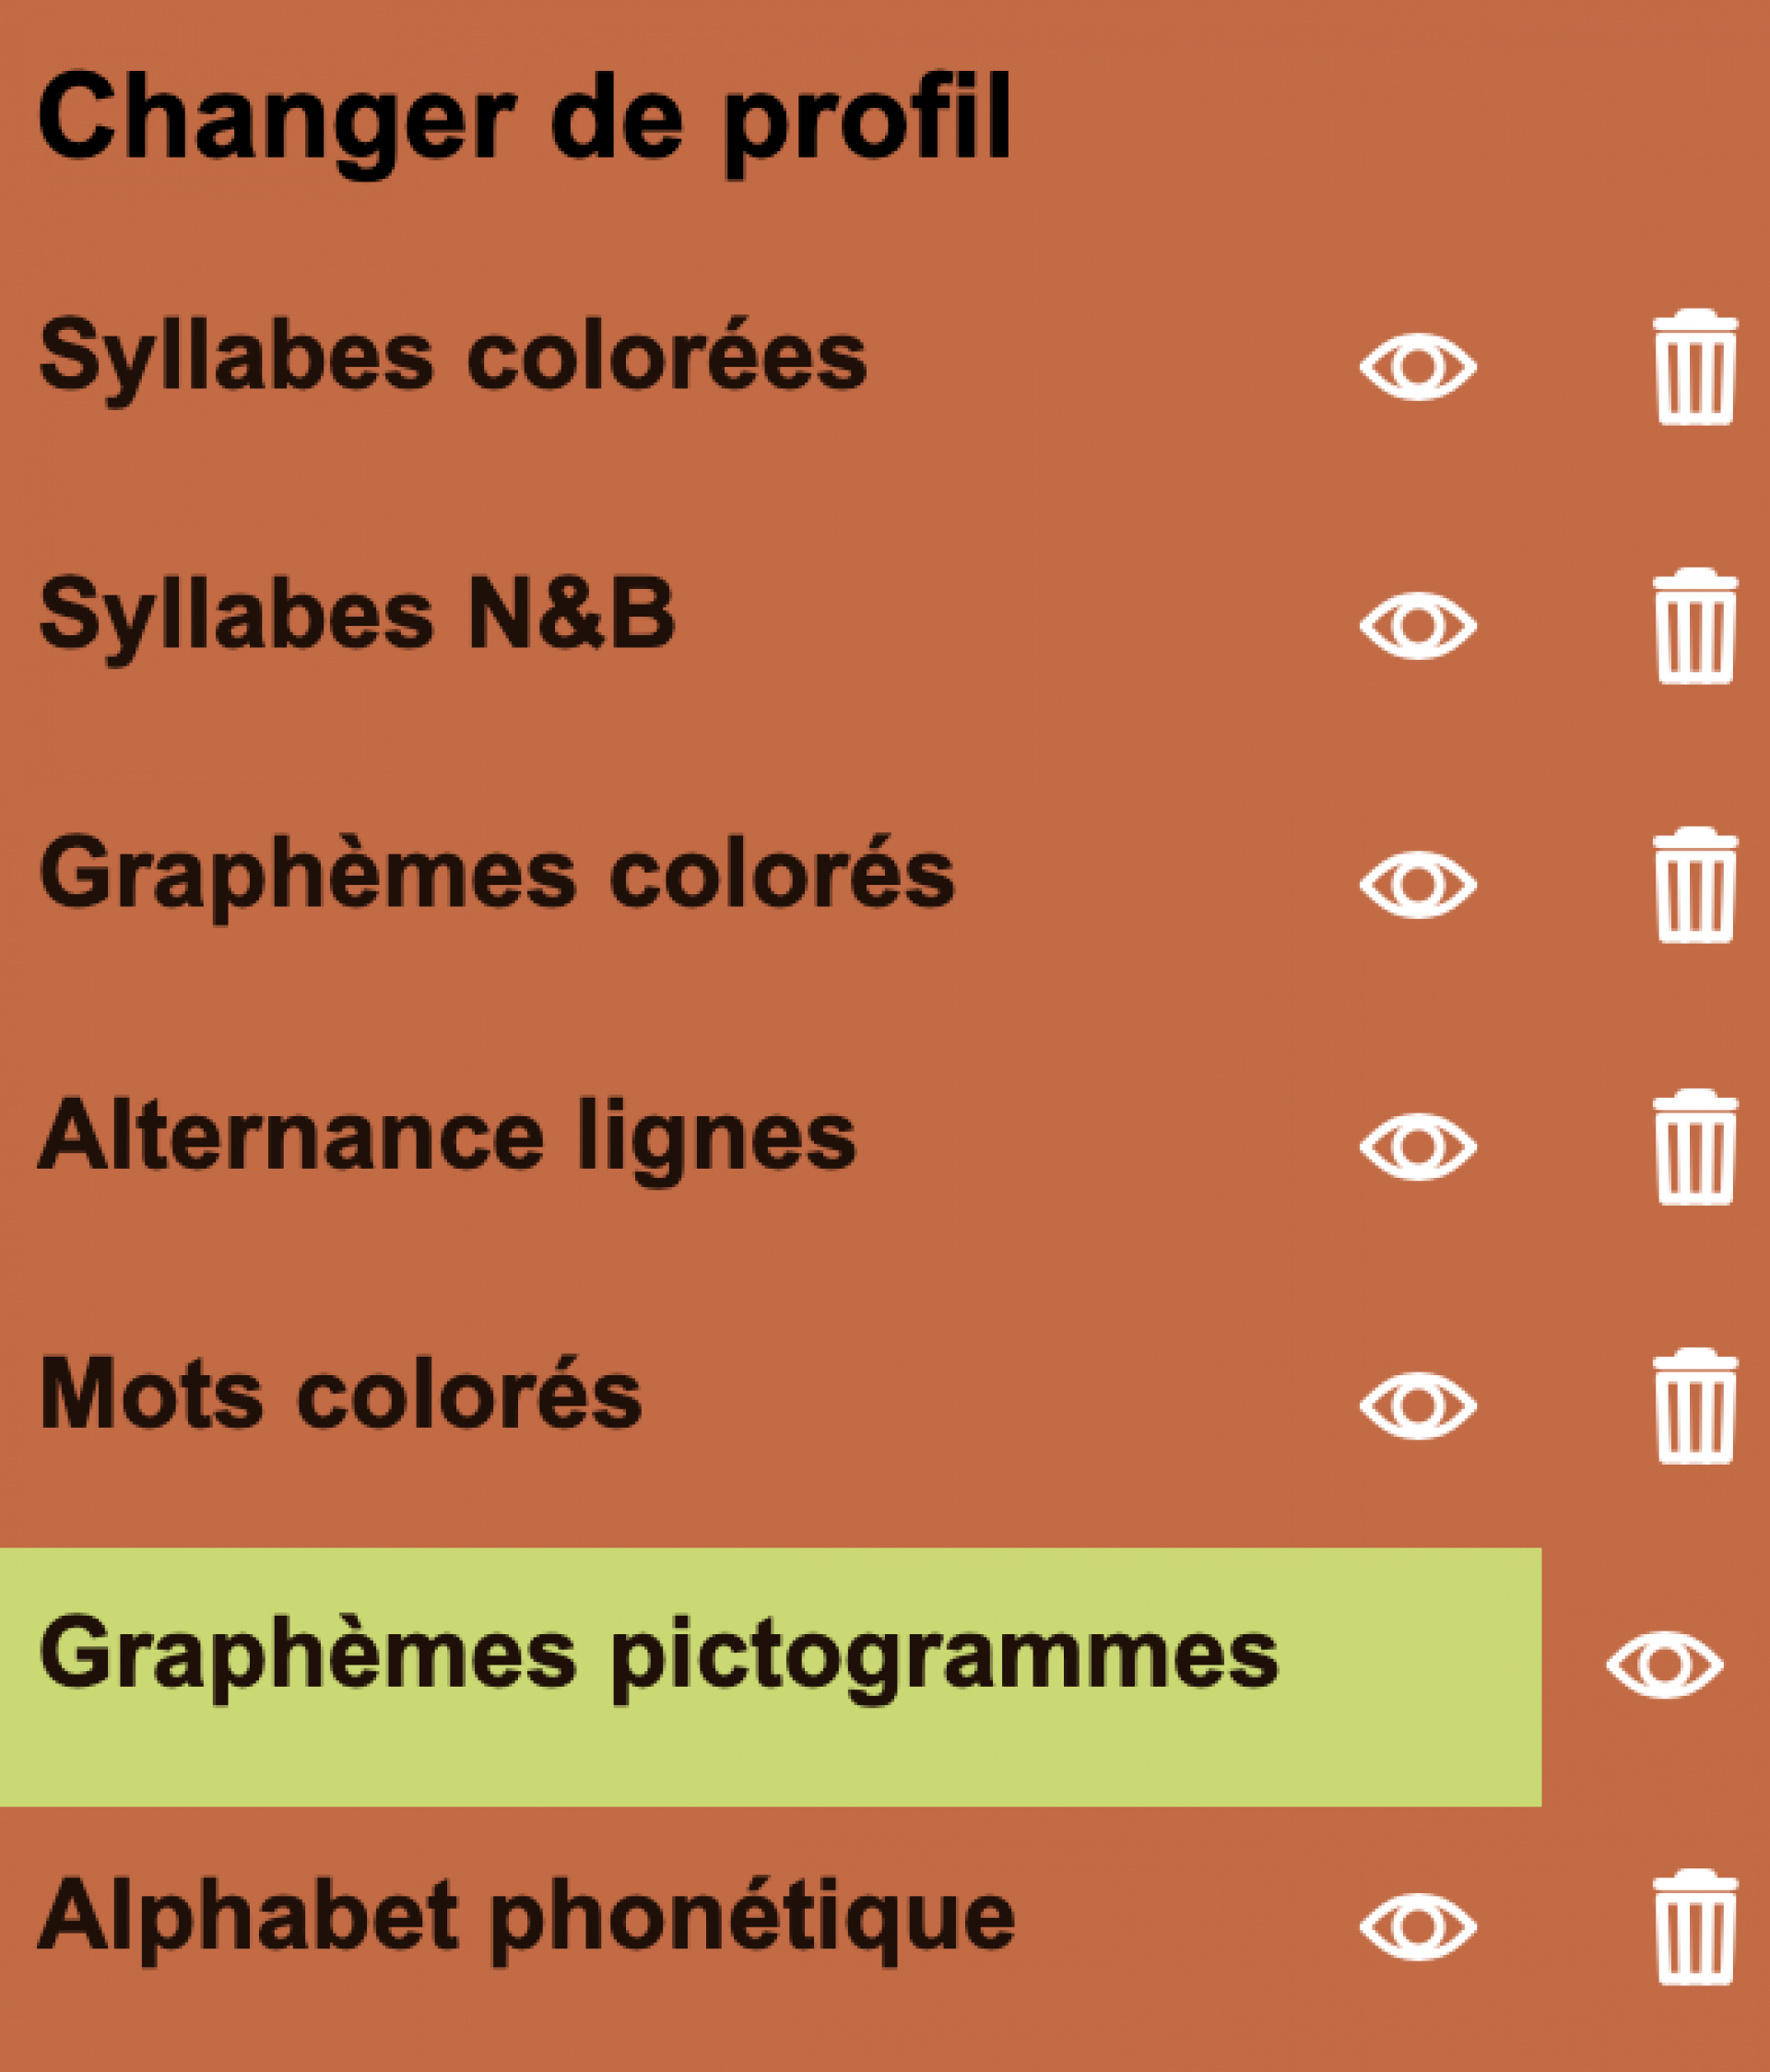The width and height of the screenshot is (1770, 2072).
Task: Delete the Syllabes colorées profile
Action: pos(1694,367)
